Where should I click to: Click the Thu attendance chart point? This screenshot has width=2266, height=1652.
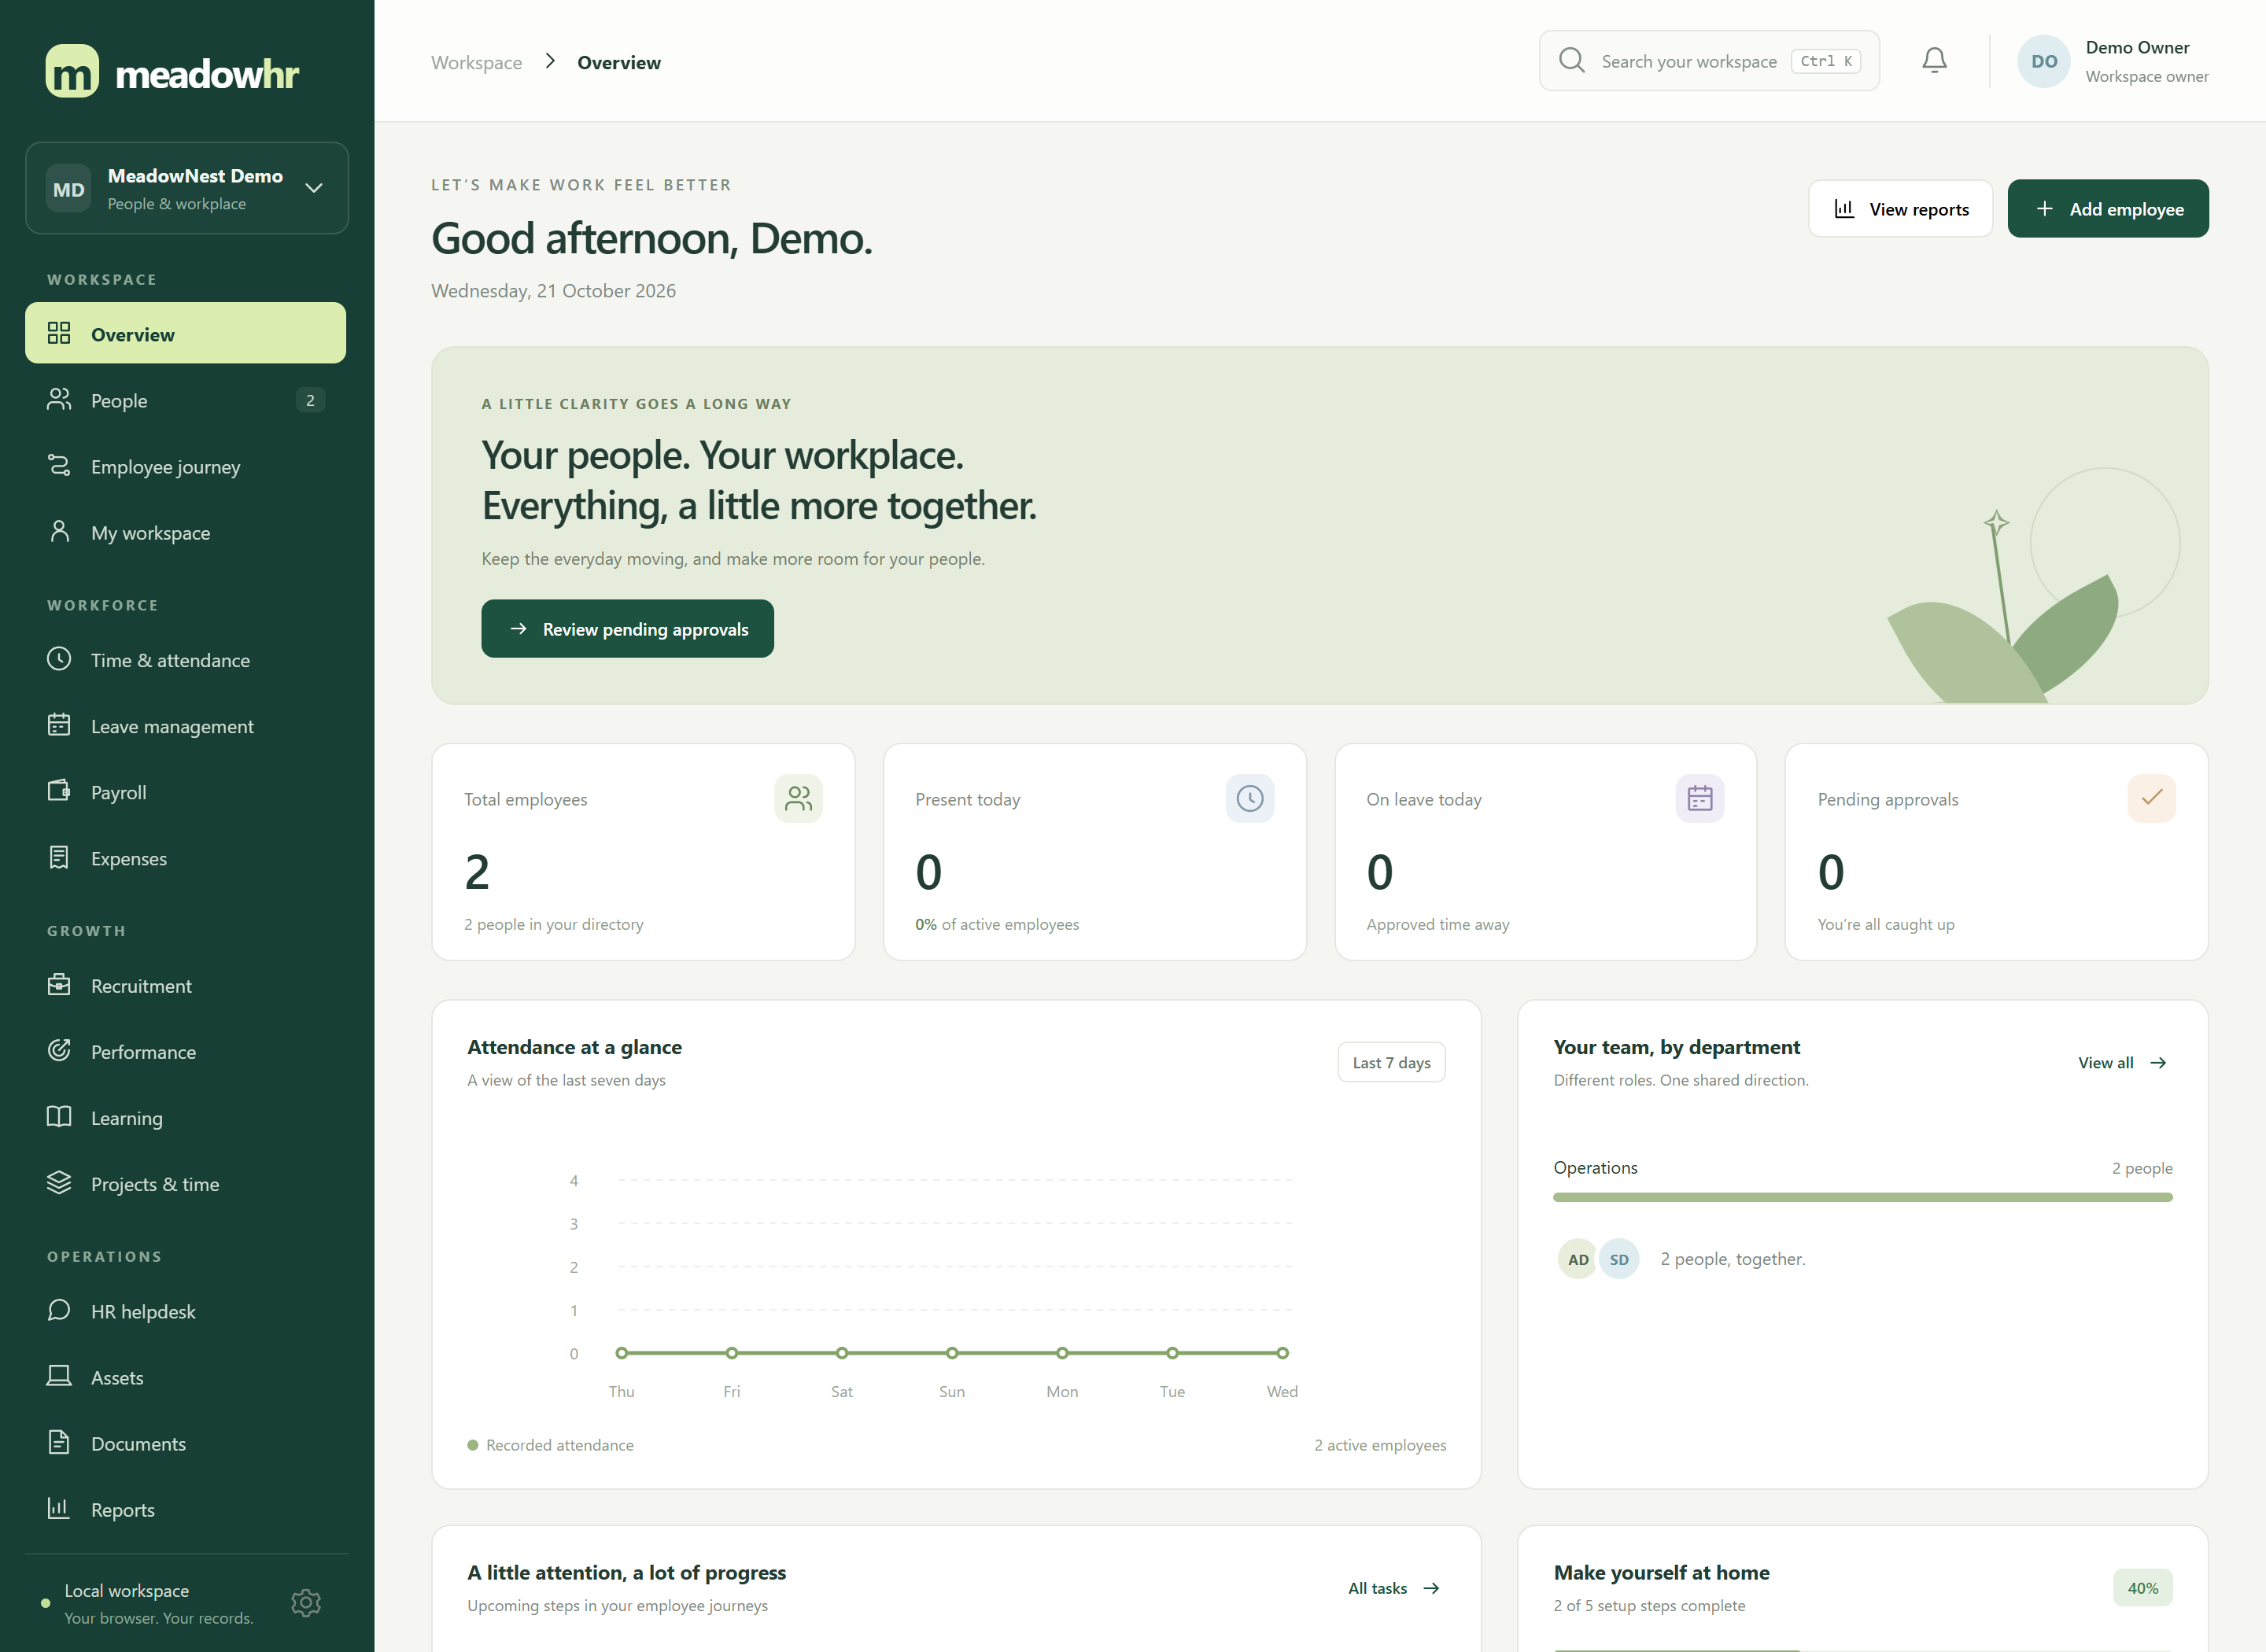coord(622,1352)
